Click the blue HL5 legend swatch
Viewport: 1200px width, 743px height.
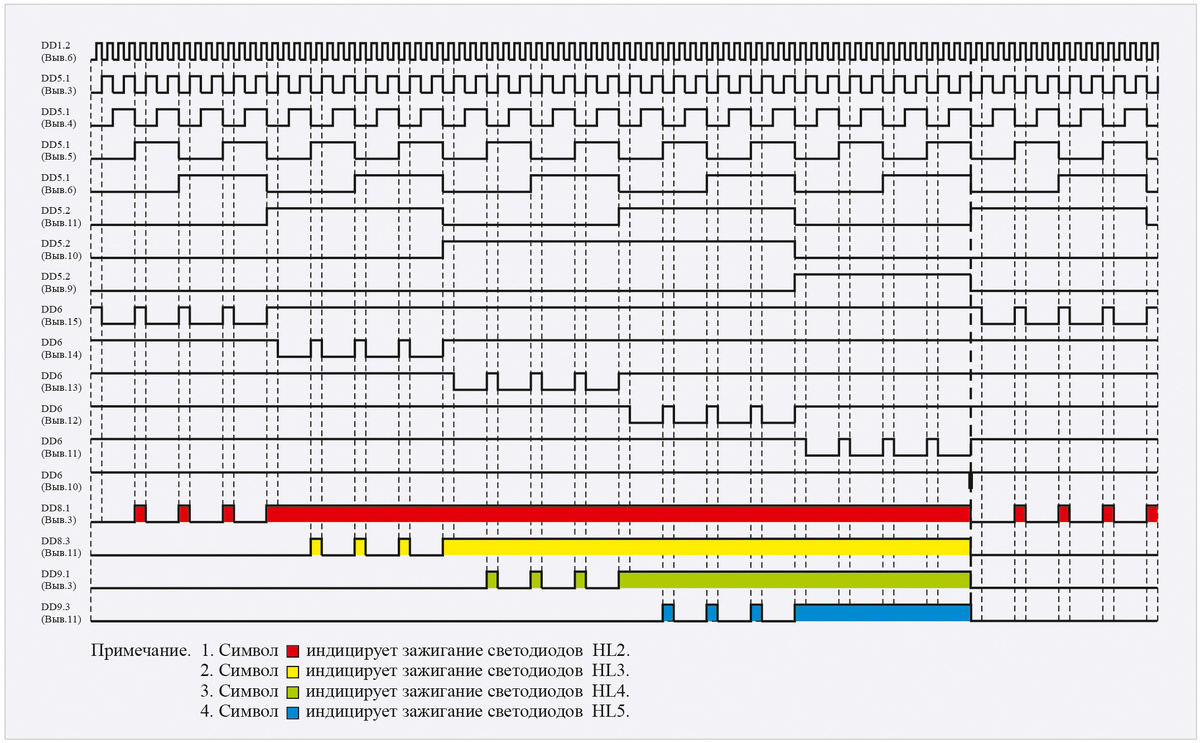click(293, 712)
